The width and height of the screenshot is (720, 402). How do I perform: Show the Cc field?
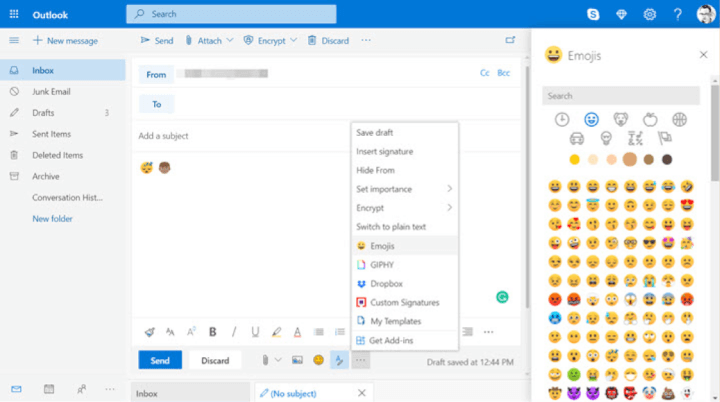pyautogui.click(x=484, y=73)
